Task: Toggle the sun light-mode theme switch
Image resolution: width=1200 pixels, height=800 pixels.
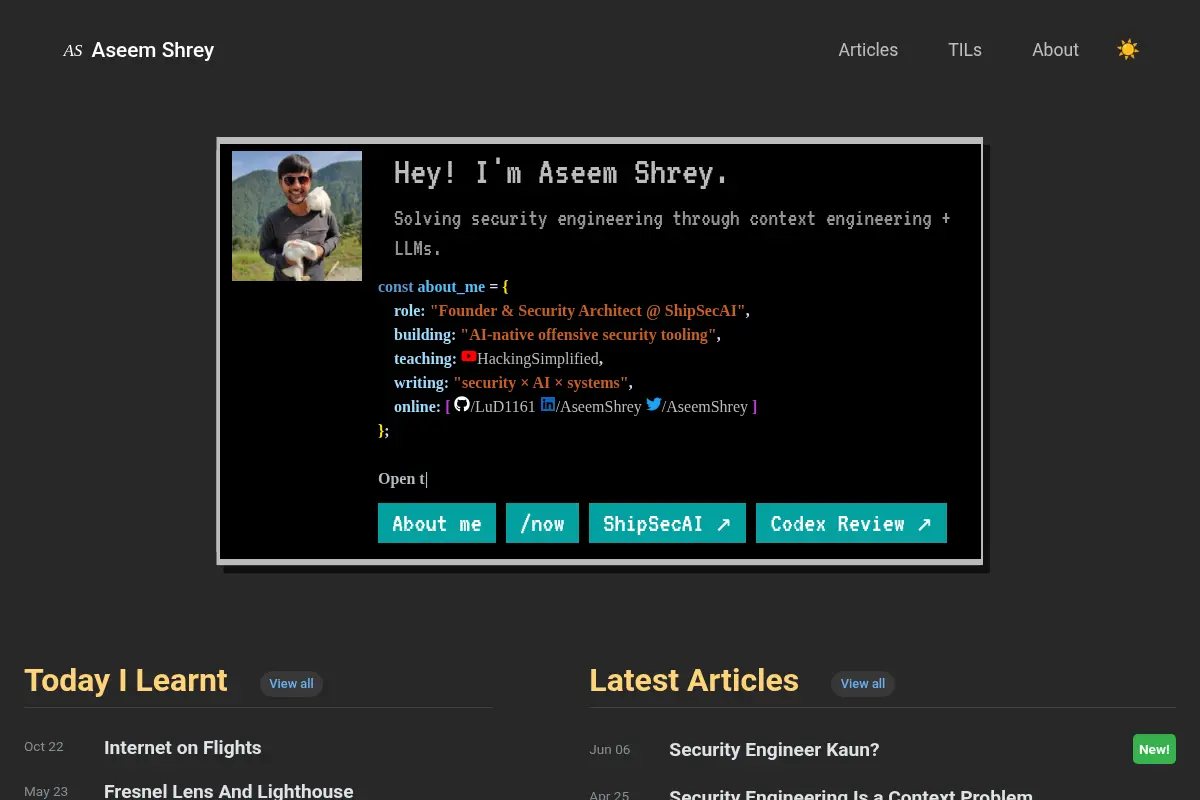Action: 1128,50
